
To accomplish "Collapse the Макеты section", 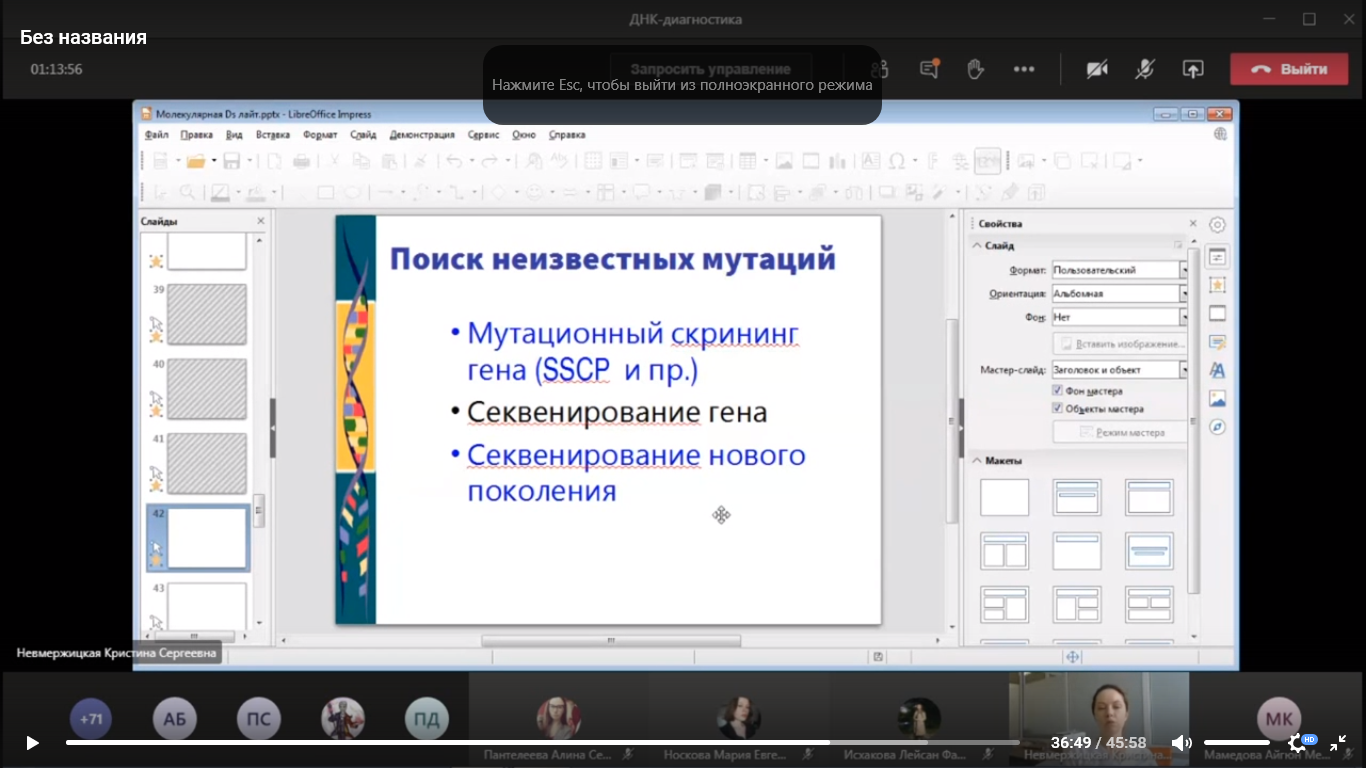I will 977,461.
